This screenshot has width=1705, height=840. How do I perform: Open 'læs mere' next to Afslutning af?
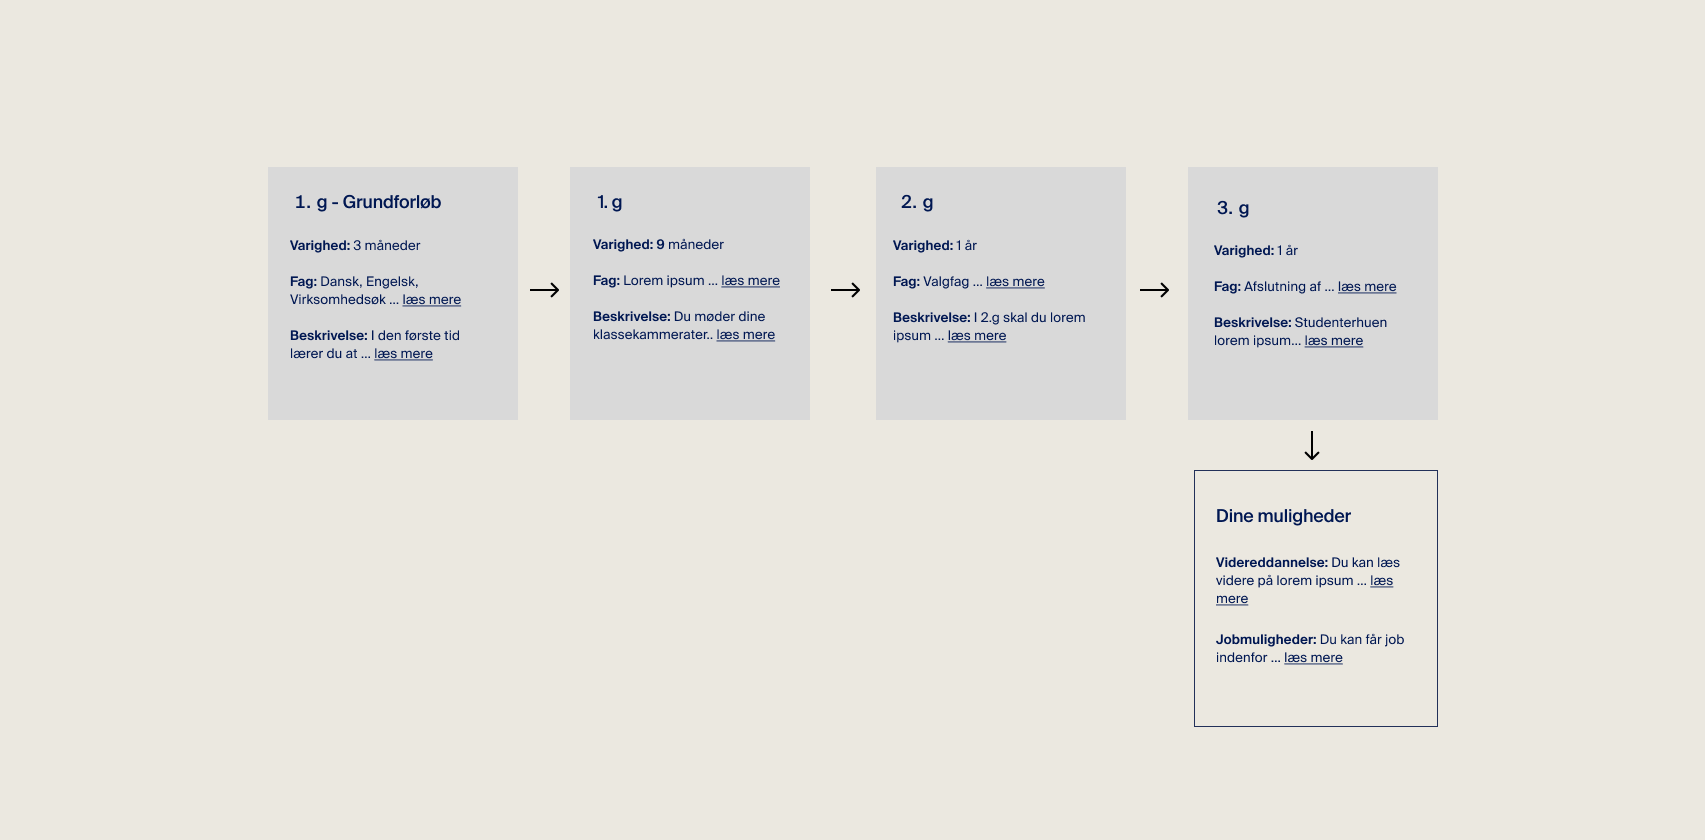pos(1367,287)
